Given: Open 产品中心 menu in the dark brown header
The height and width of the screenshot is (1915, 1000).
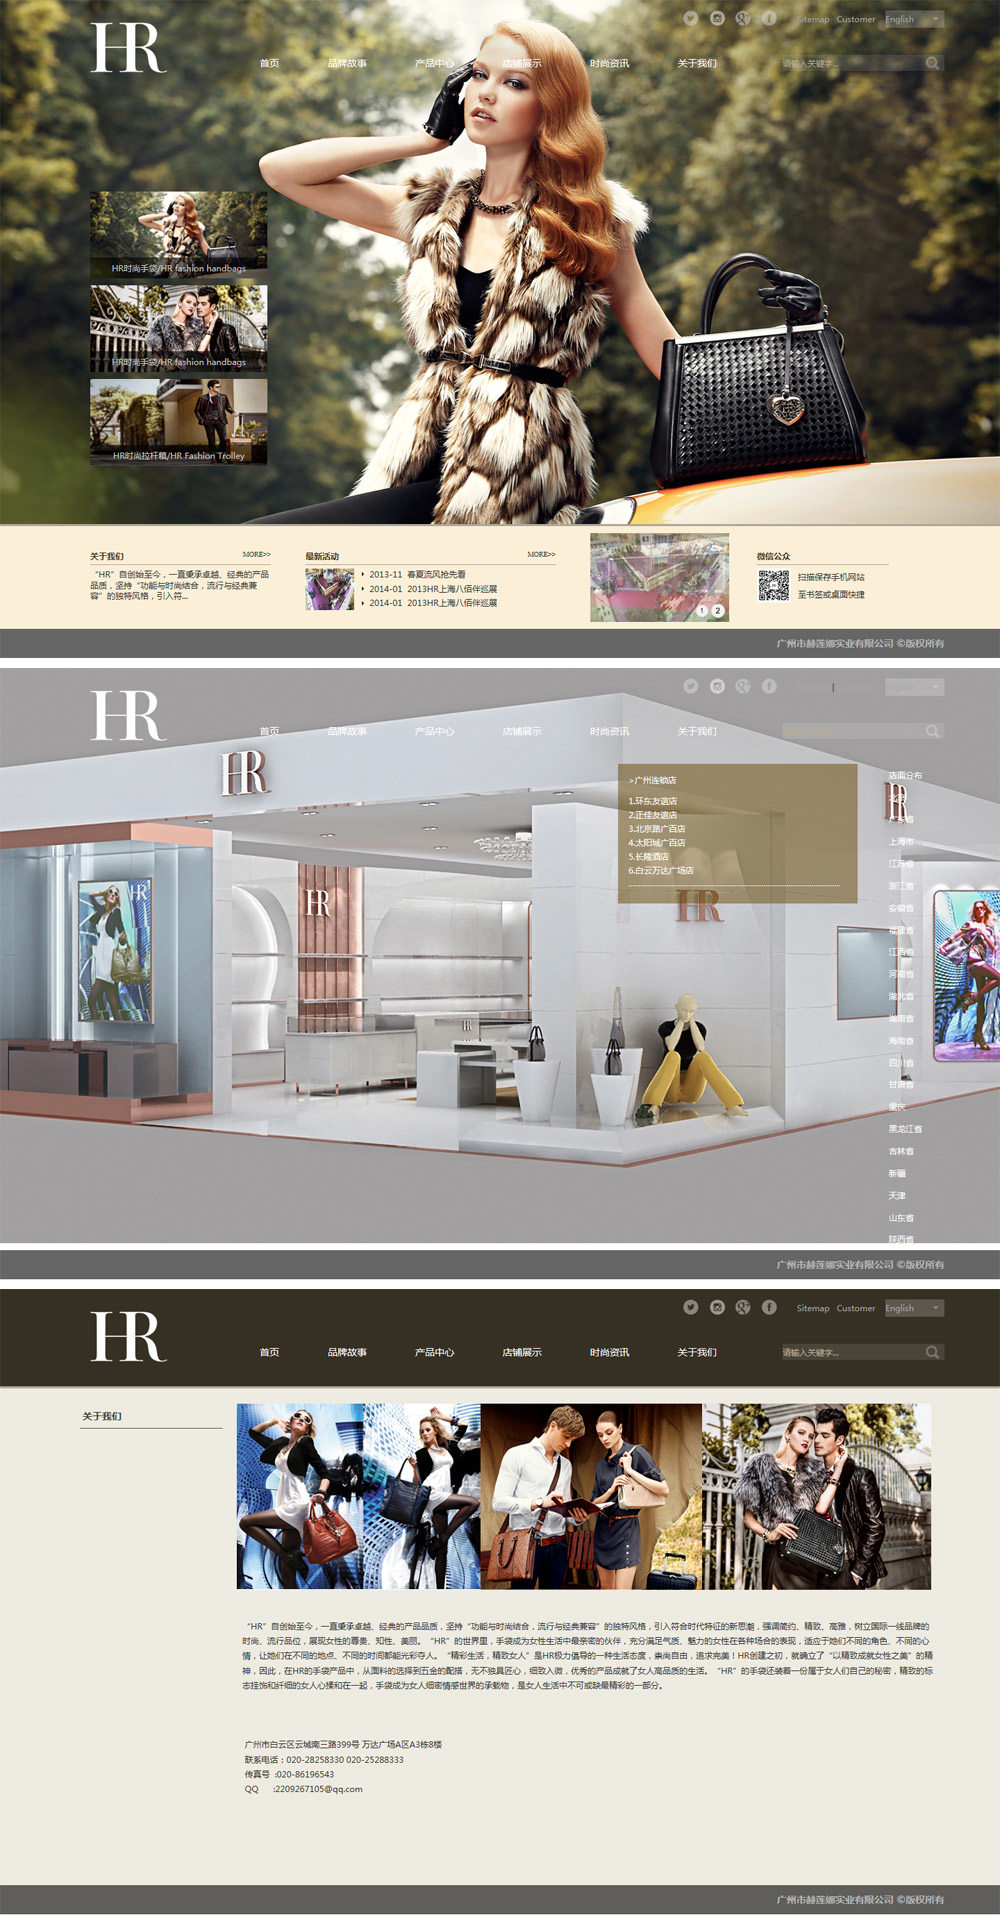Looking at the screenshot, I should (x=434, y=1352).
